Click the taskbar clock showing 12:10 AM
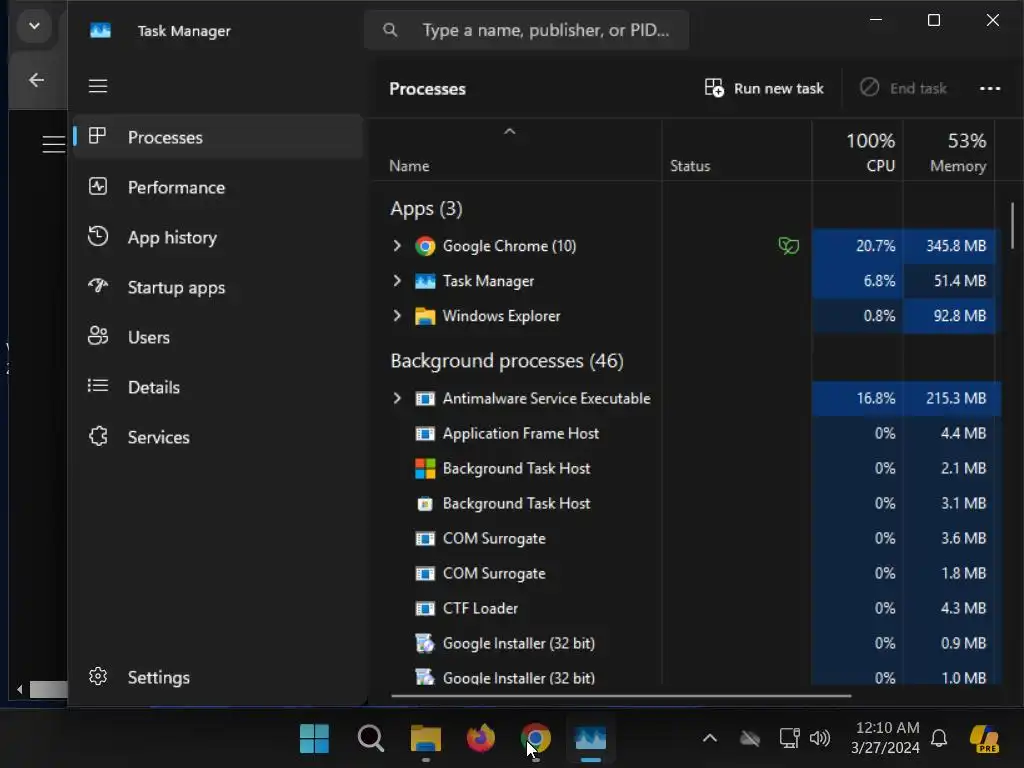Screen dimensions: 1024x768 [x=885, y=738]
